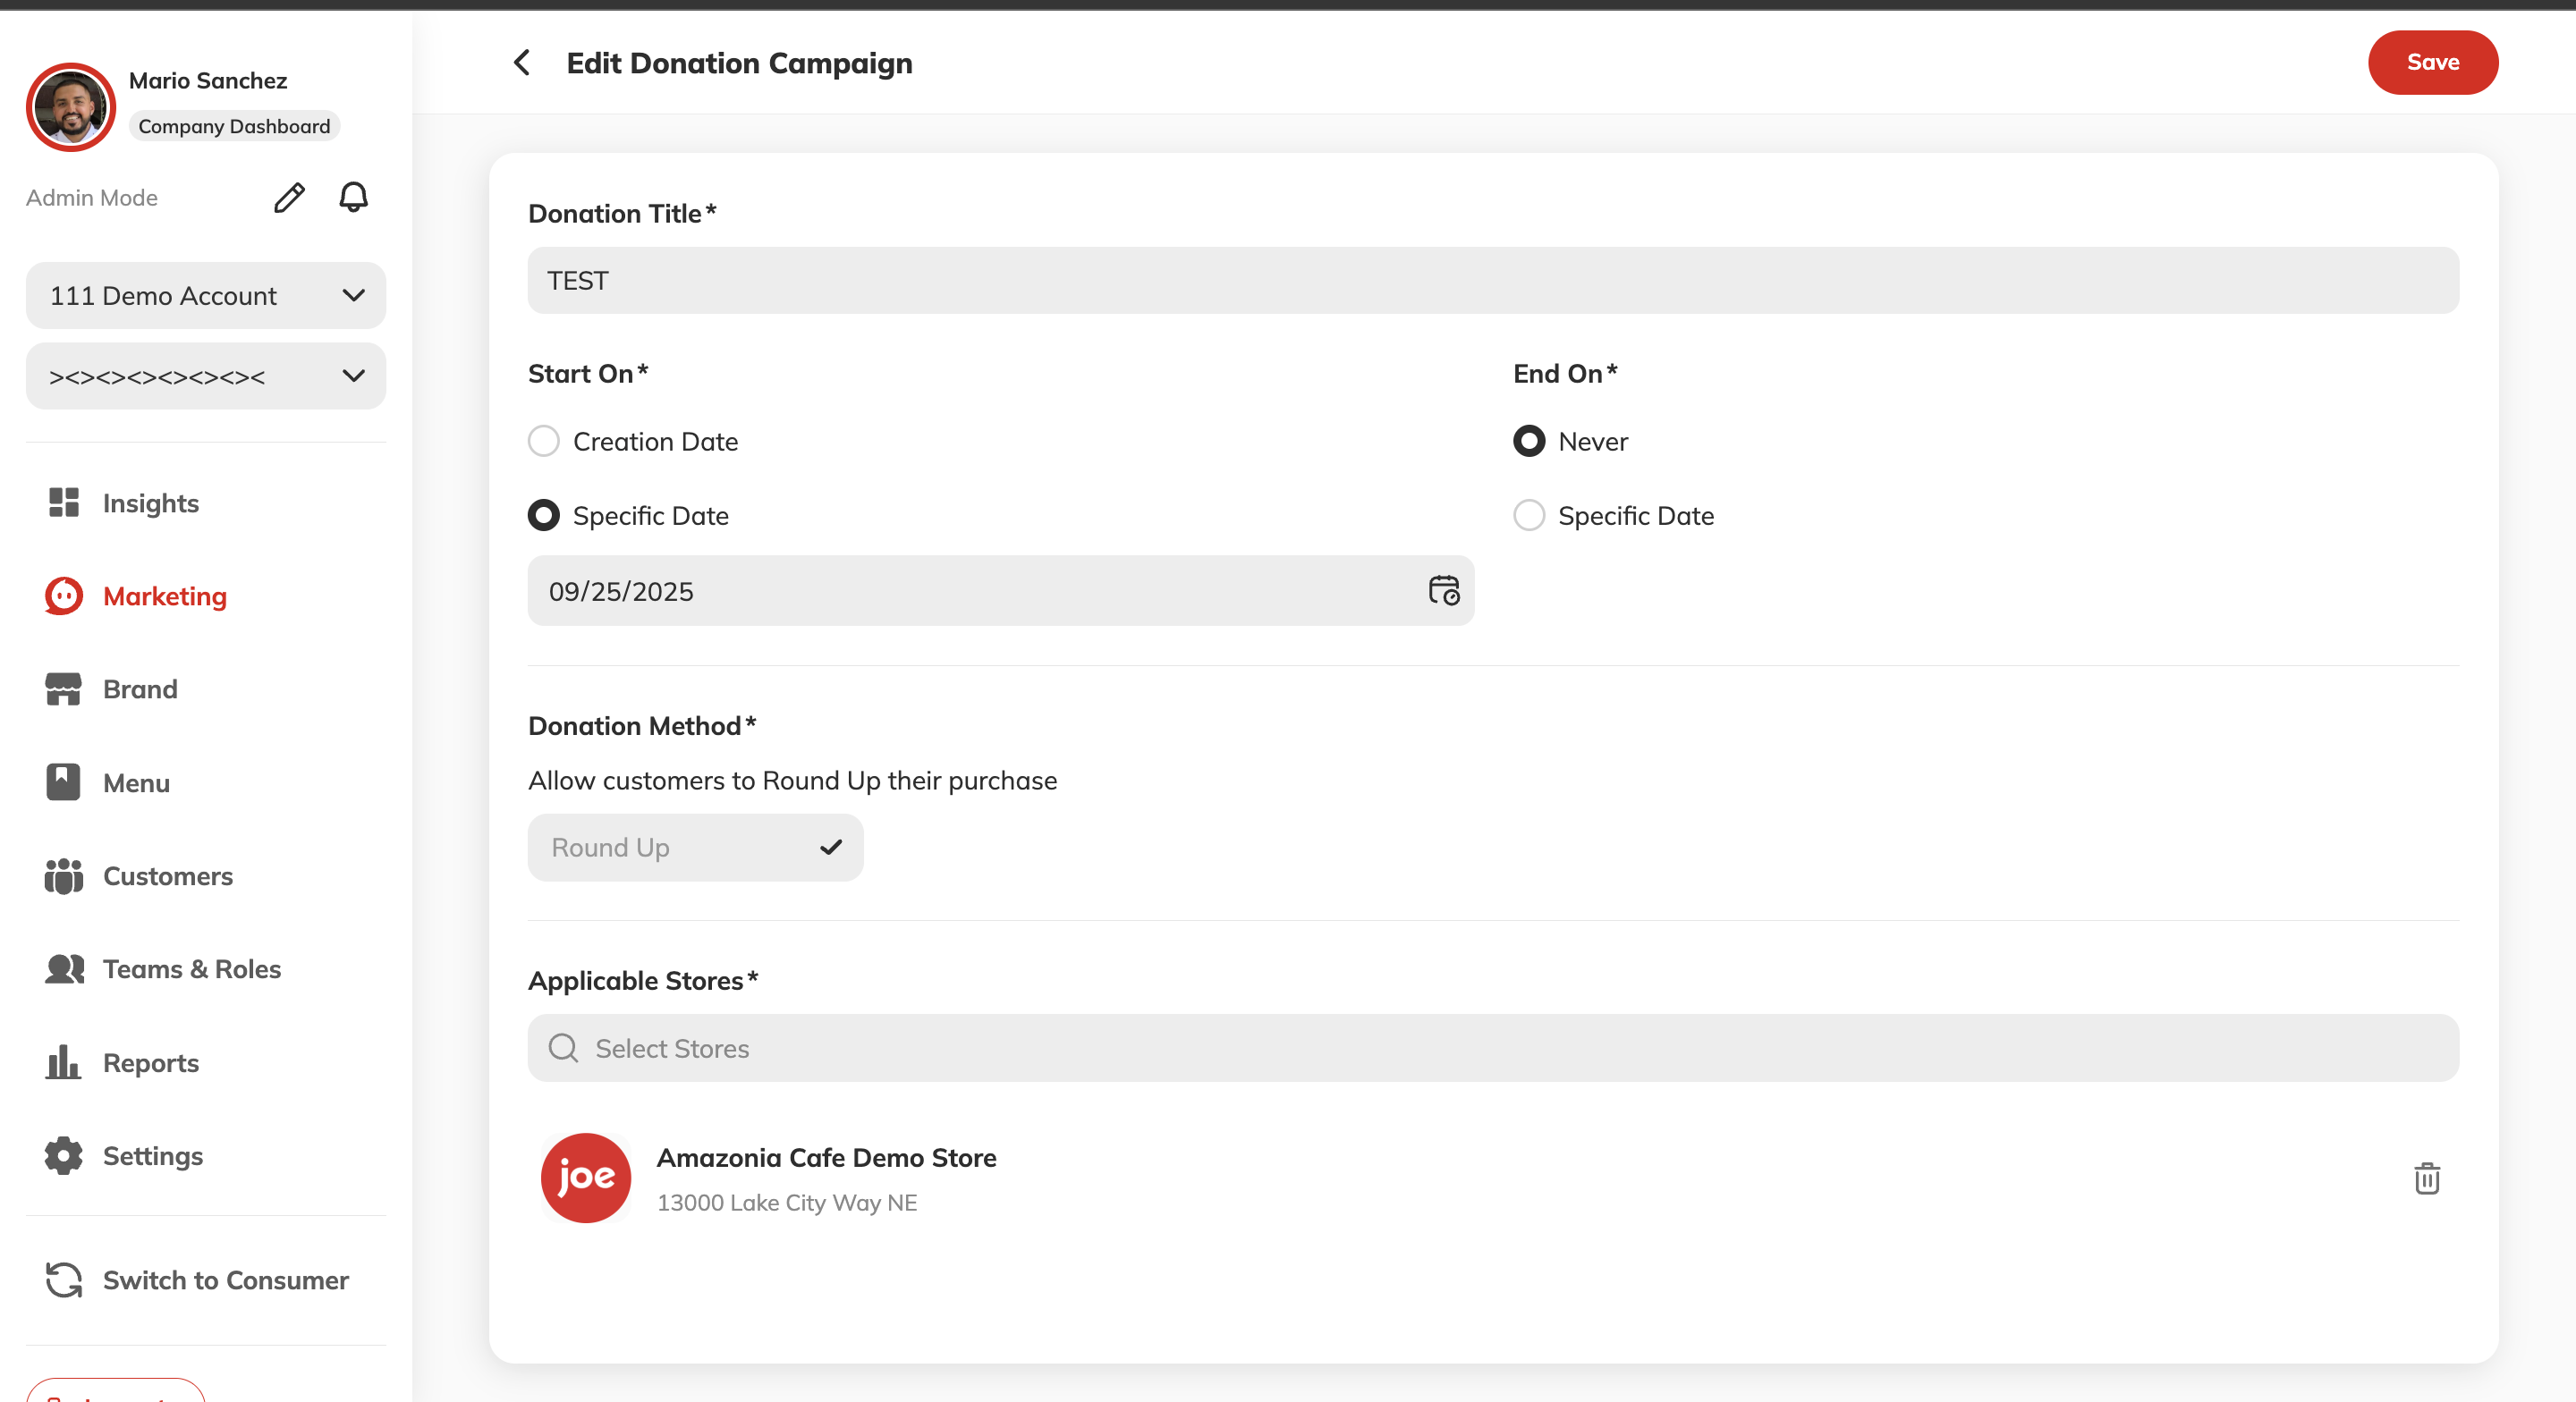Go back using the left chevron arrow
The height and width of the screenshot is (1402, 2576).
[x=521, y=62]
